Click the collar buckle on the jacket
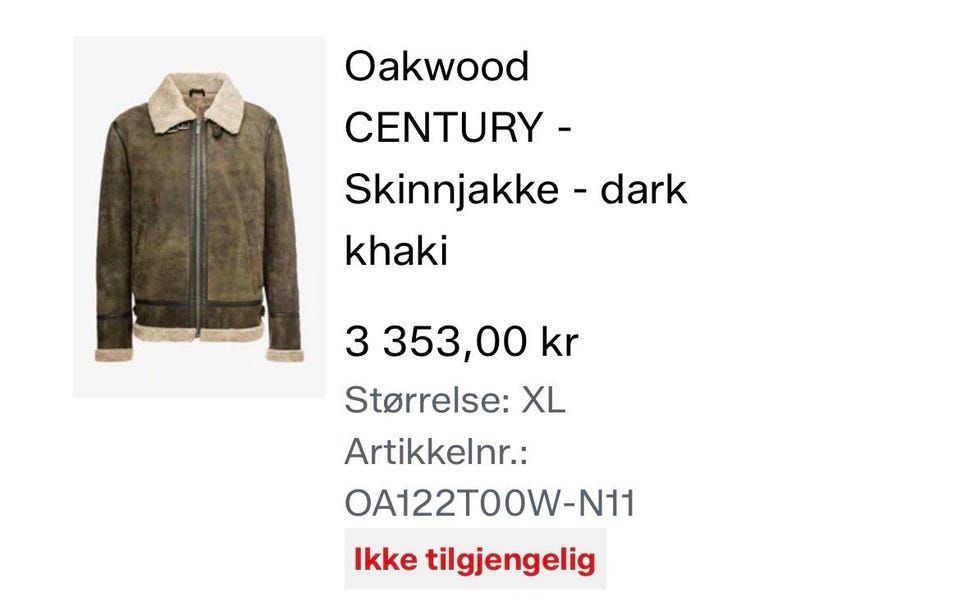 (182, 128)
